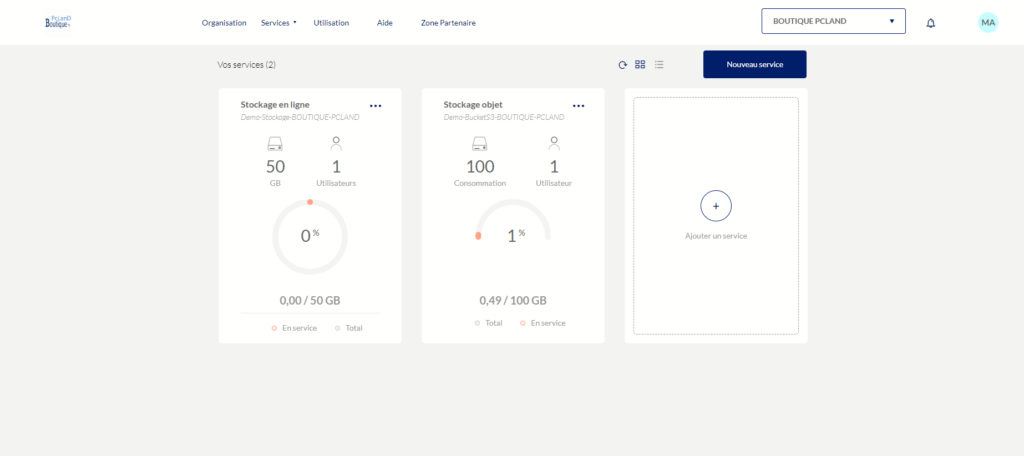Image resolution: width=1024 pixels, height=456 pixels.
Task: Click the plus circle to add service
Action: (x=716, y=205)
